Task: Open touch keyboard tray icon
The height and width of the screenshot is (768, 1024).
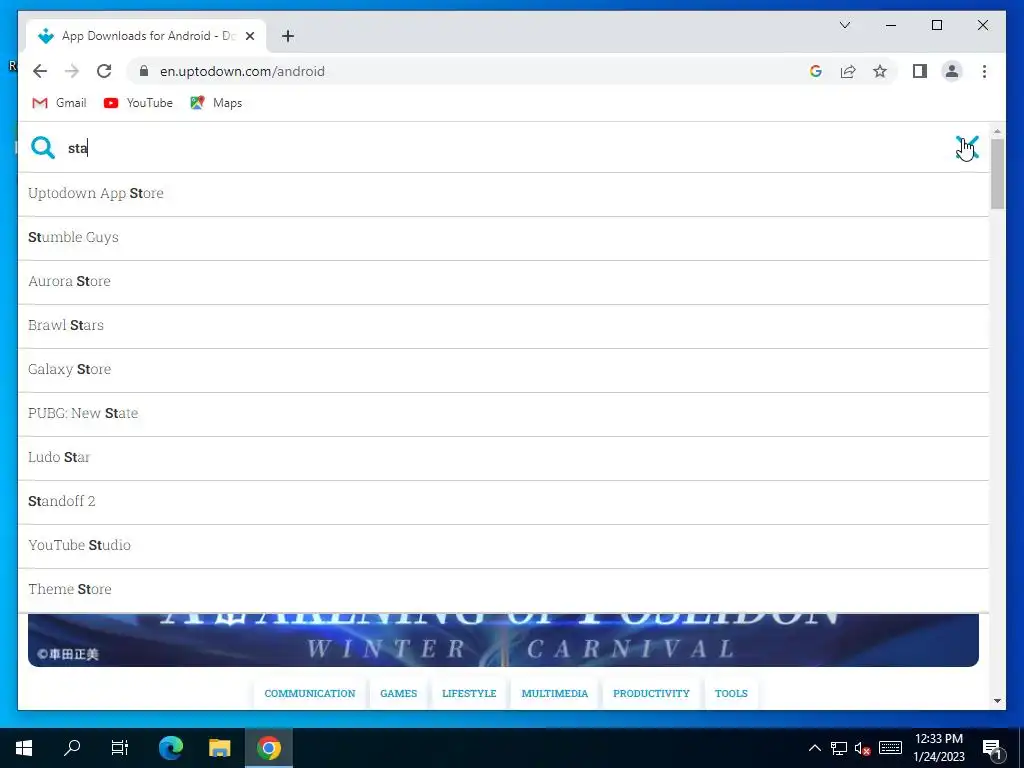Action: (x=890, y=748)
